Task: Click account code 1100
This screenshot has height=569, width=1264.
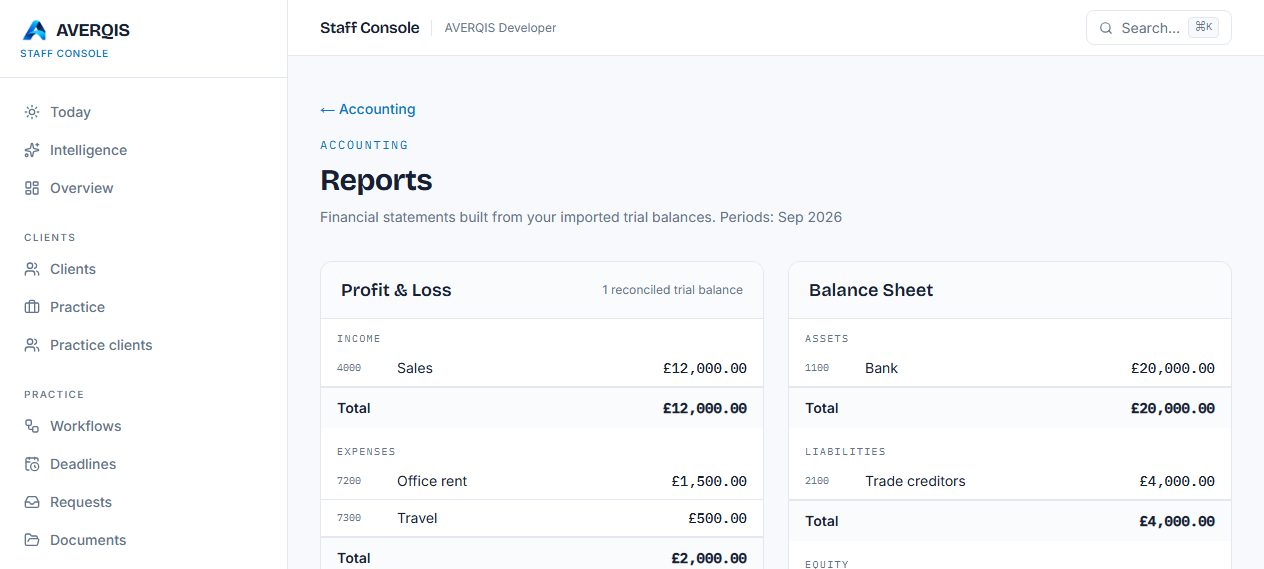Action: tap(817, 368)
